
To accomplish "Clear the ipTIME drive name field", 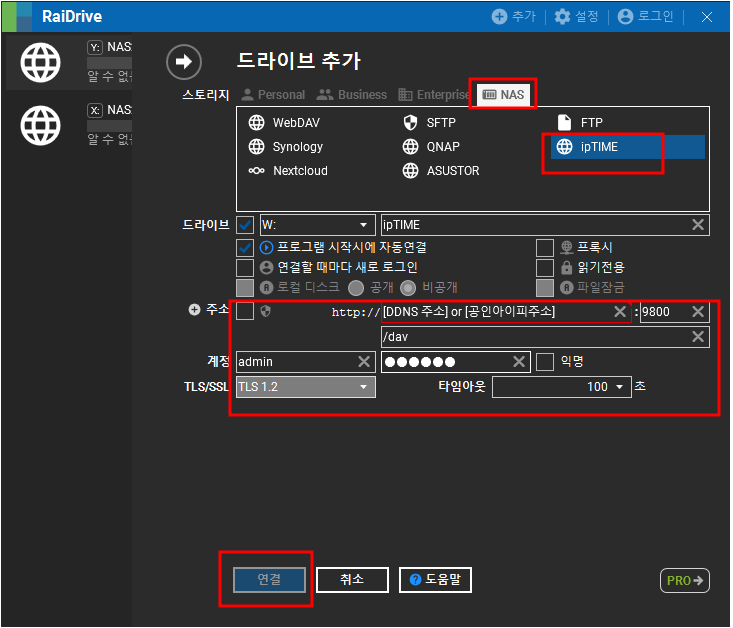I will click(x=698, y=225).
